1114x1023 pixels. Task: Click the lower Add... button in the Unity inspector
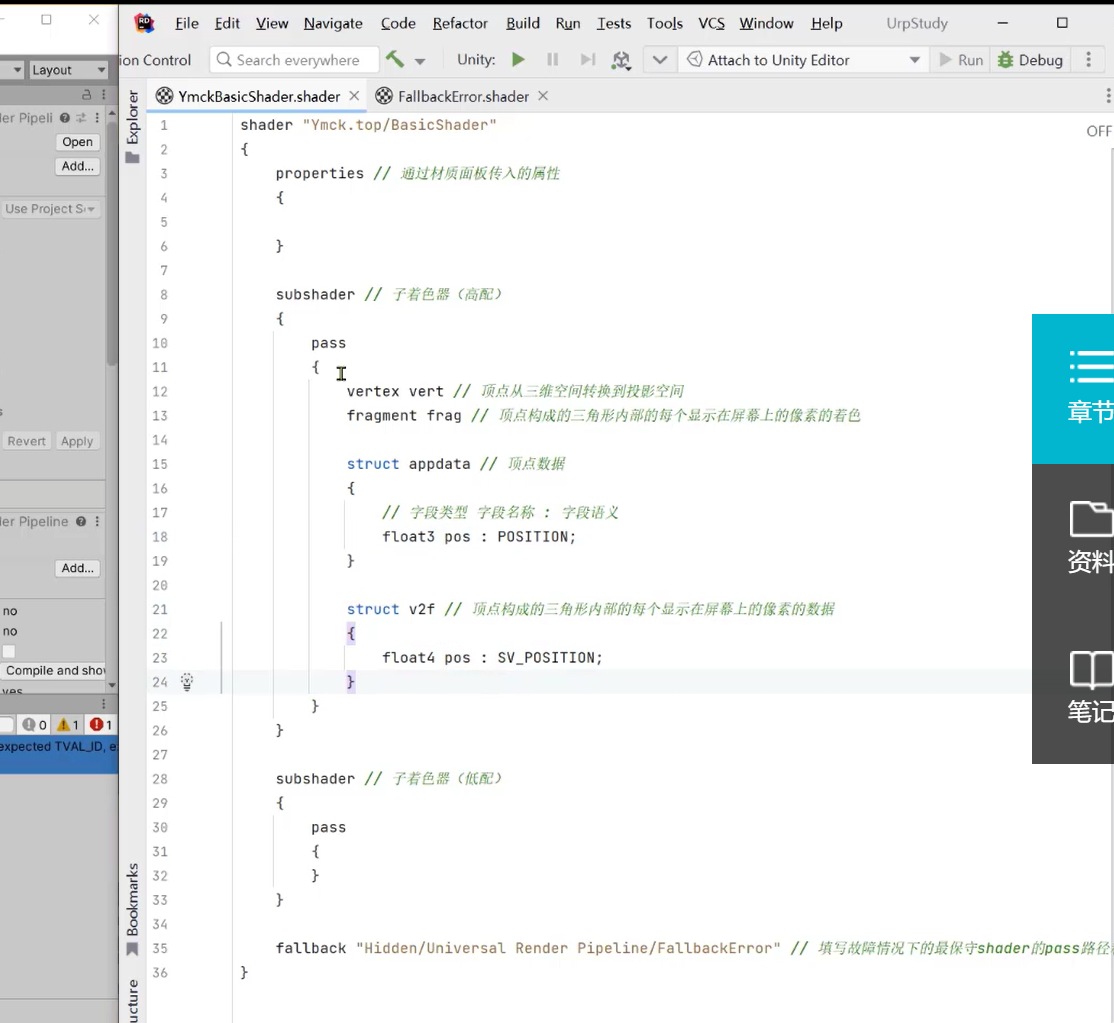(x=77, y=568)
